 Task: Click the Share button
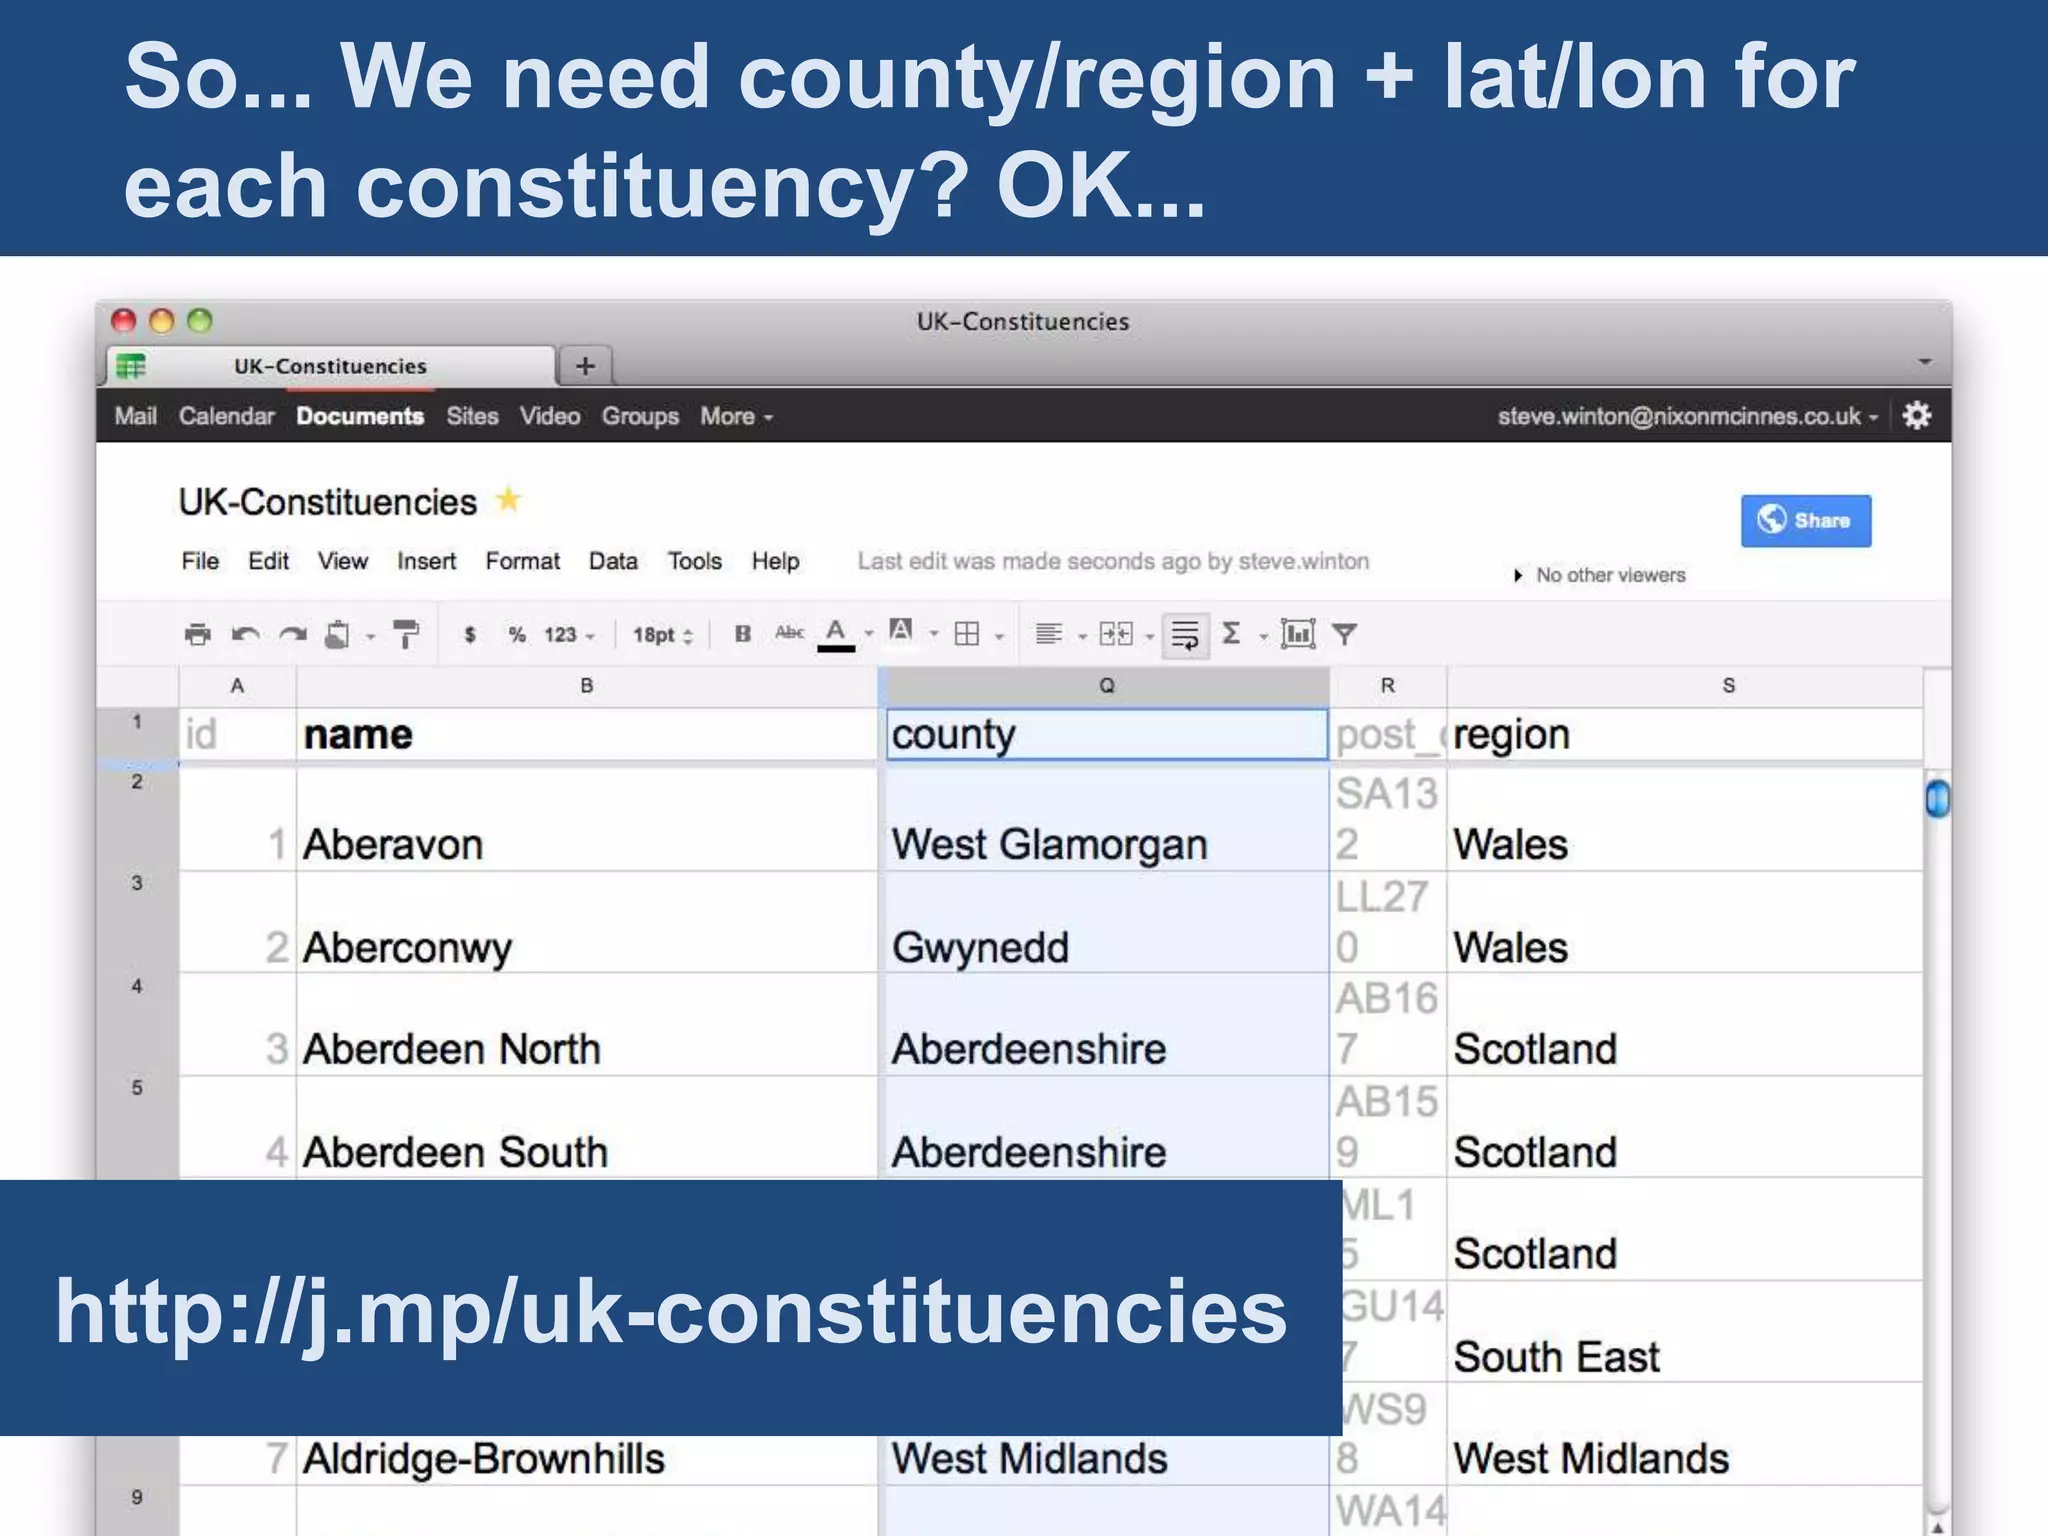click(1806, 520)
